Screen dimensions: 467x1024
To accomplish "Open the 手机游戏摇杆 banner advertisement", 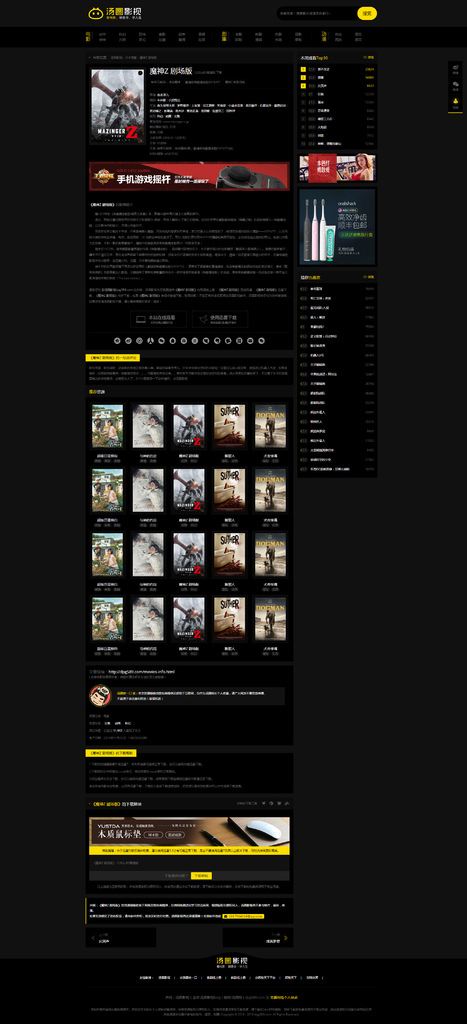I will click(189, 176).
